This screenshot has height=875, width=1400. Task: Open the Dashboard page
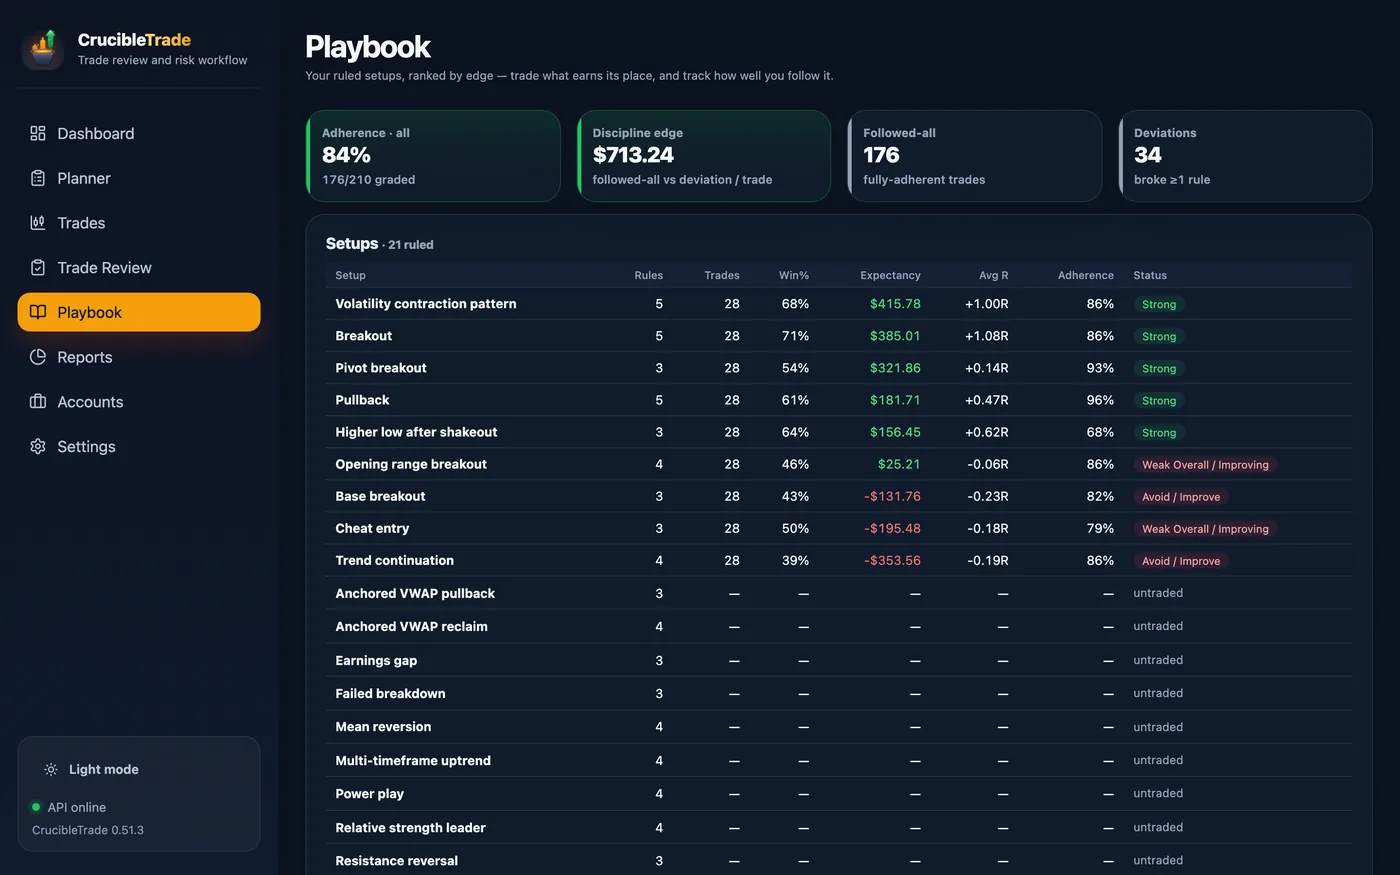coord(139,133)
